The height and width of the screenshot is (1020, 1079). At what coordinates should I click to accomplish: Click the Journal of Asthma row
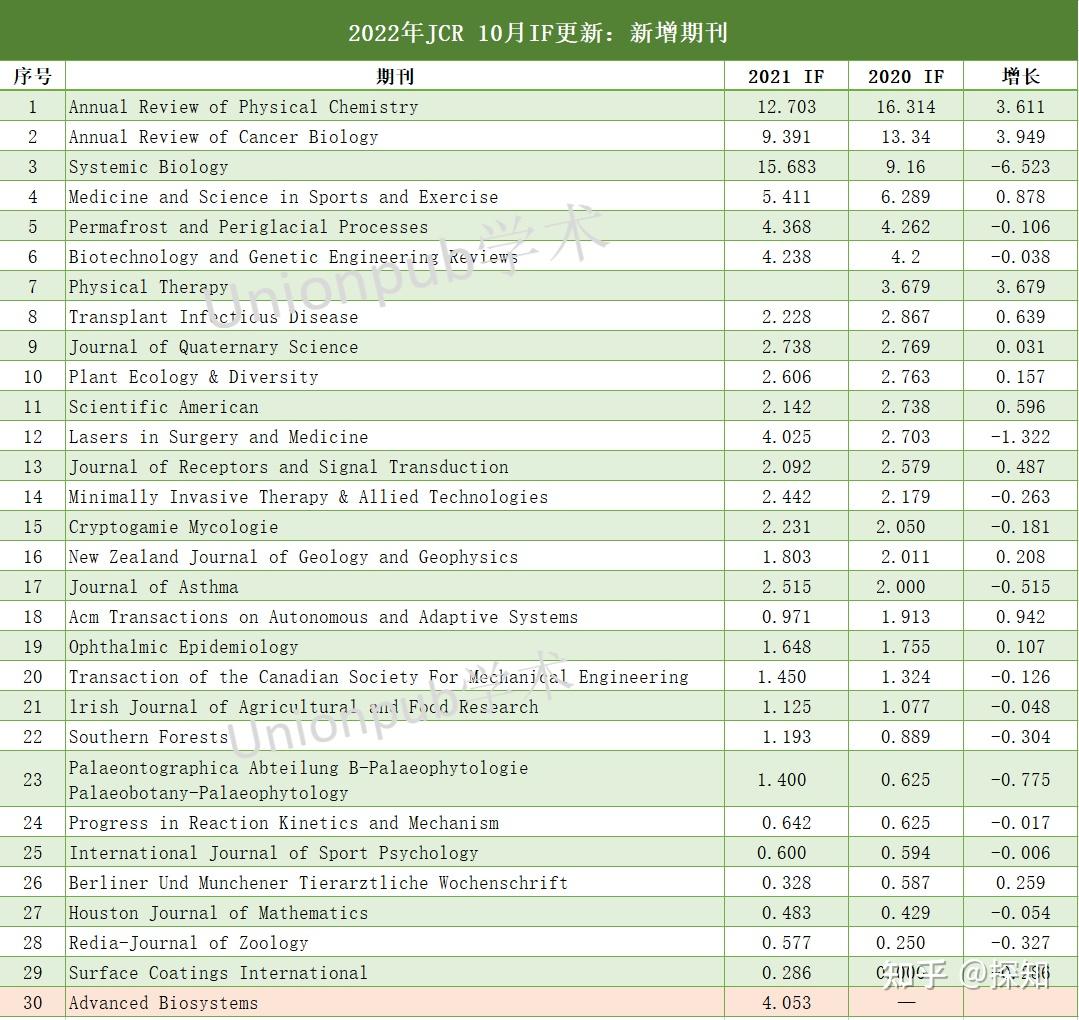coord(151,586)
